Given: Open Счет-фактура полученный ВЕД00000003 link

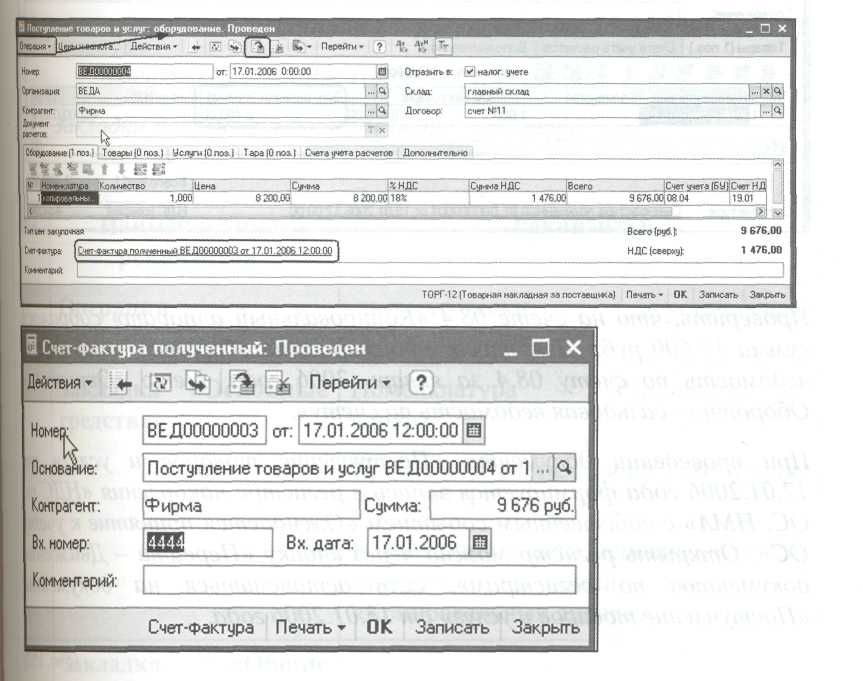Looking at the screenshot, I should tap(205, 251).
